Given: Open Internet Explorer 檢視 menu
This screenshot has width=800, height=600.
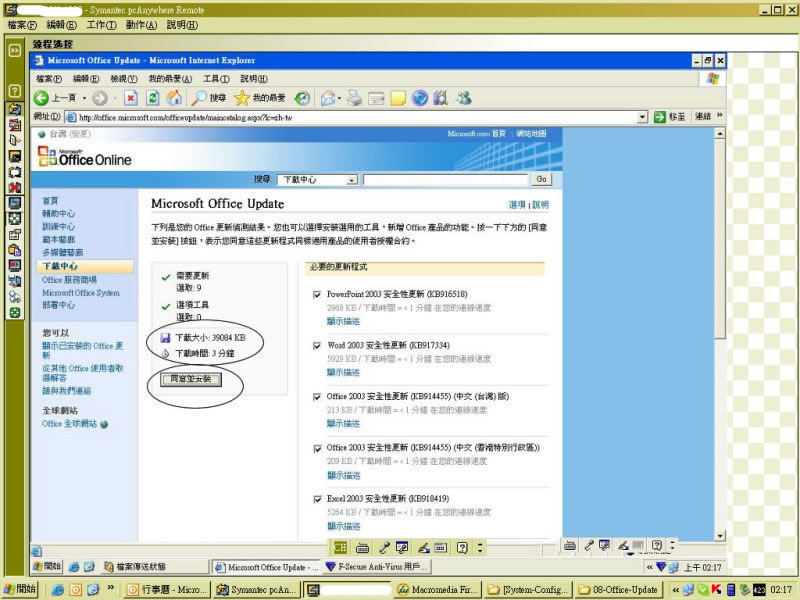Looking at the screenshot, I should [124, 79].
